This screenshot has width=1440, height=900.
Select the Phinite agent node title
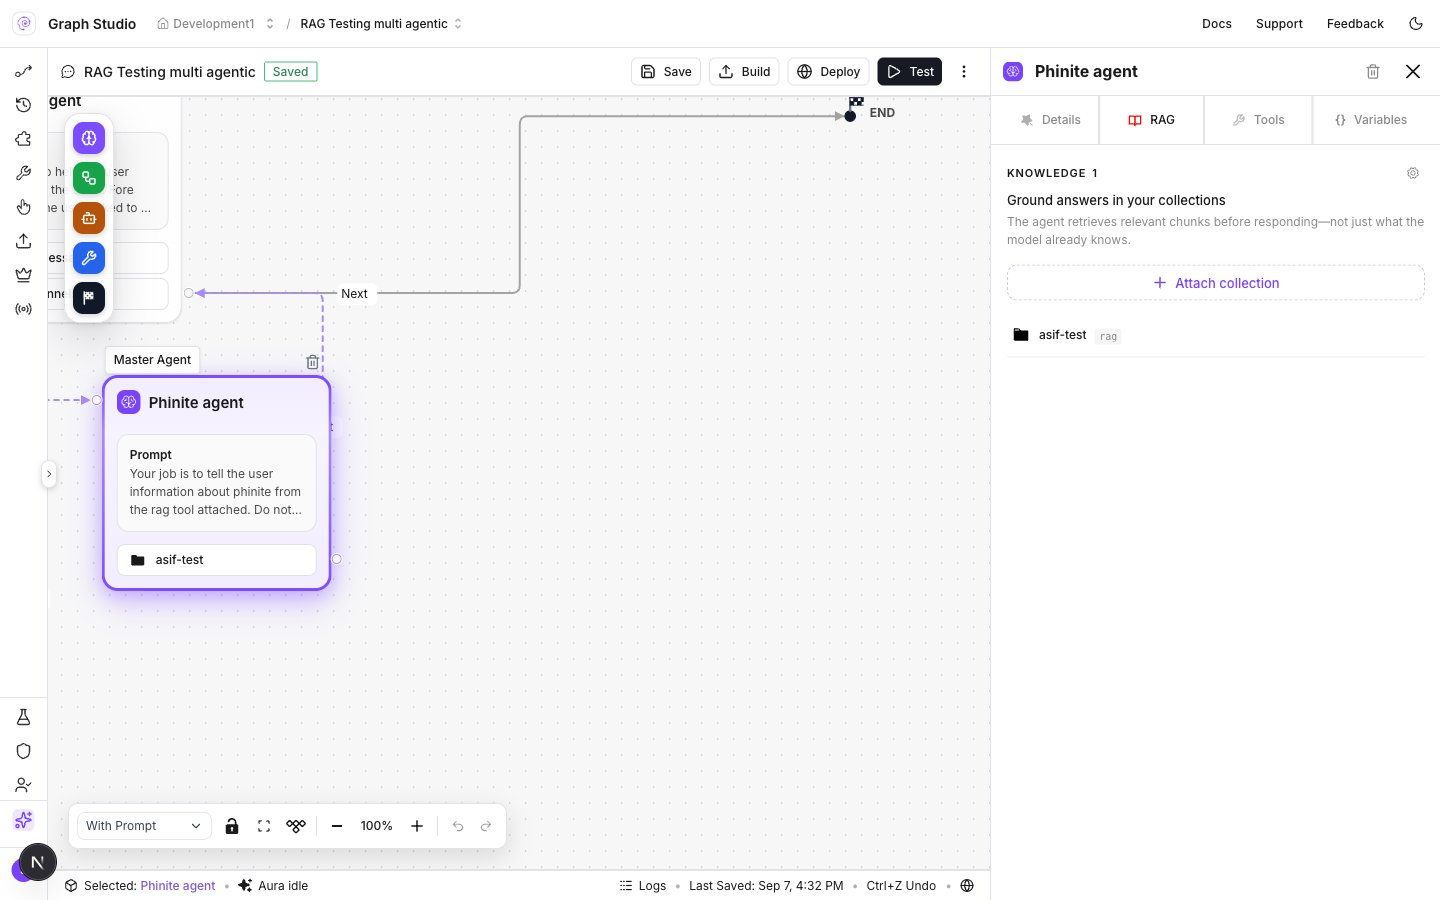click(x=196, y=402)
